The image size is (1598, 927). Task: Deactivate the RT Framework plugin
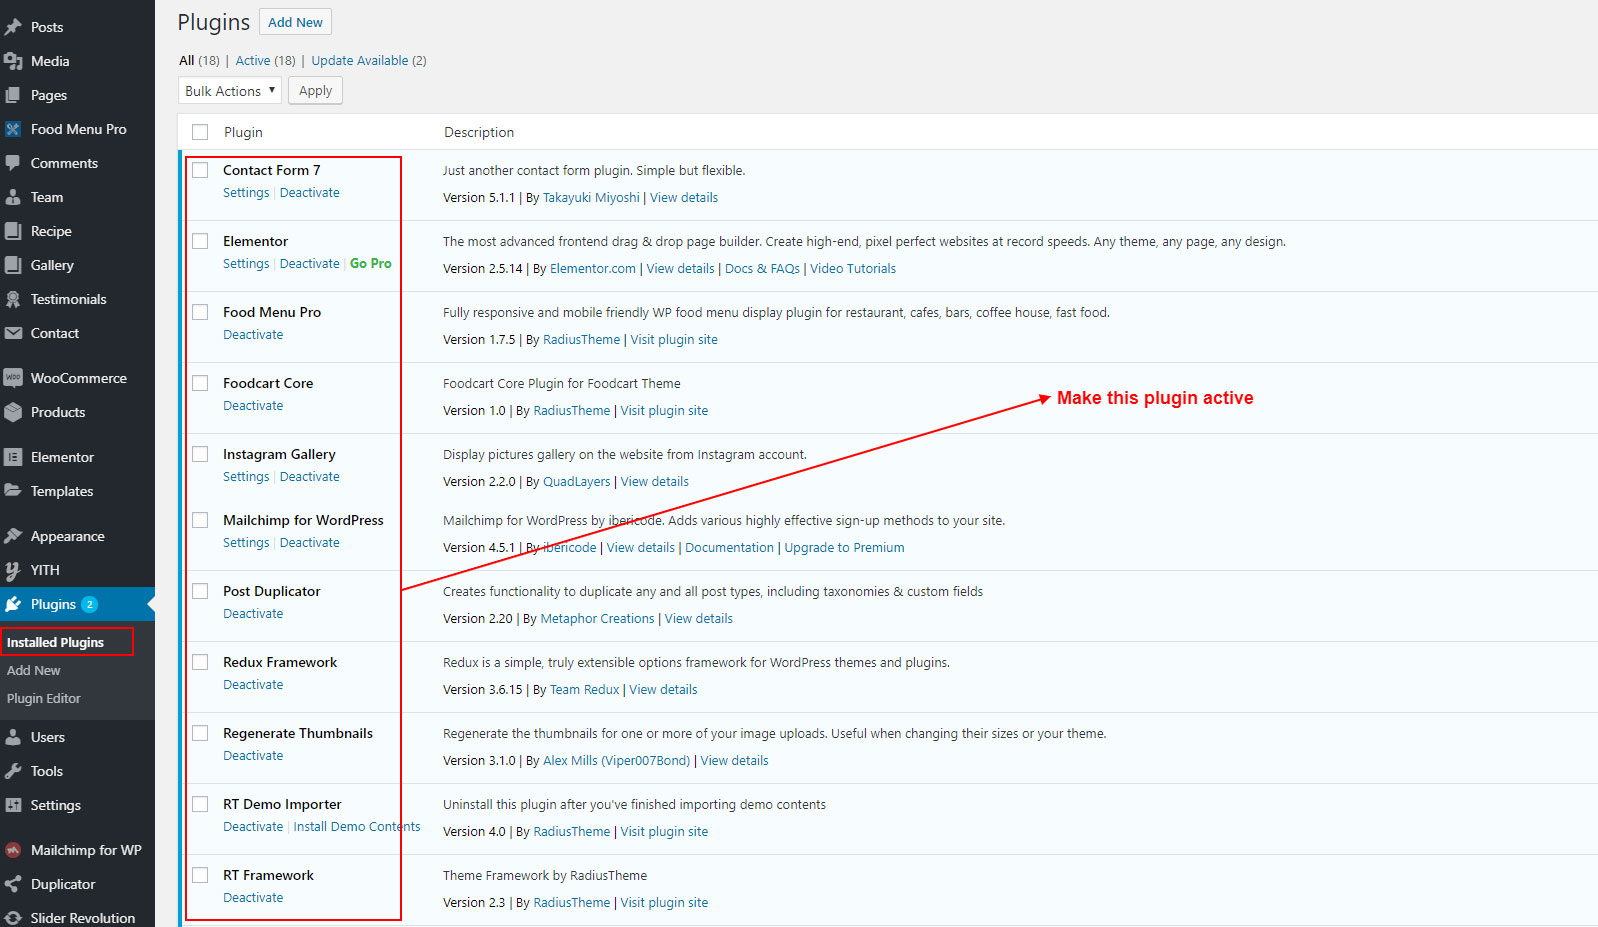253,898
